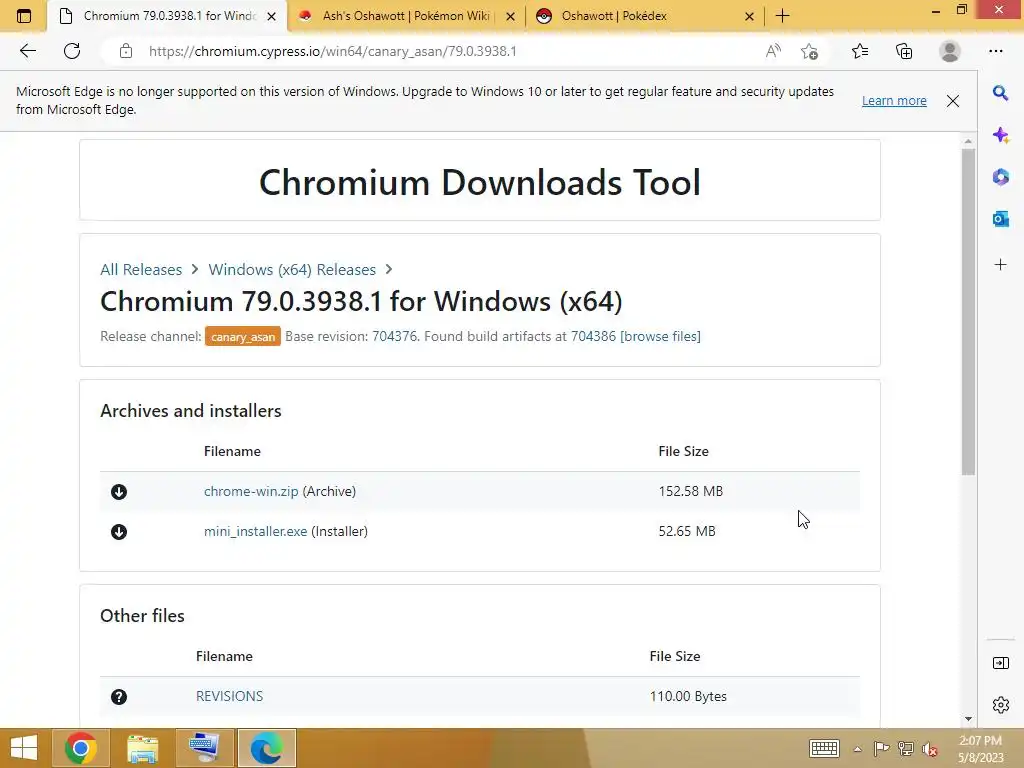Open network tray icon

pos(906,748)
